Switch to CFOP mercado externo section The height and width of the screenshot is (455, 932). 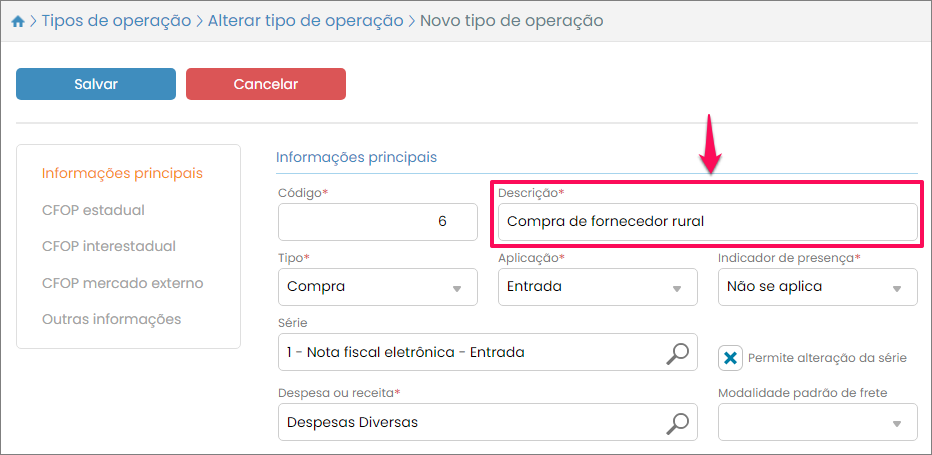point(122,283)
